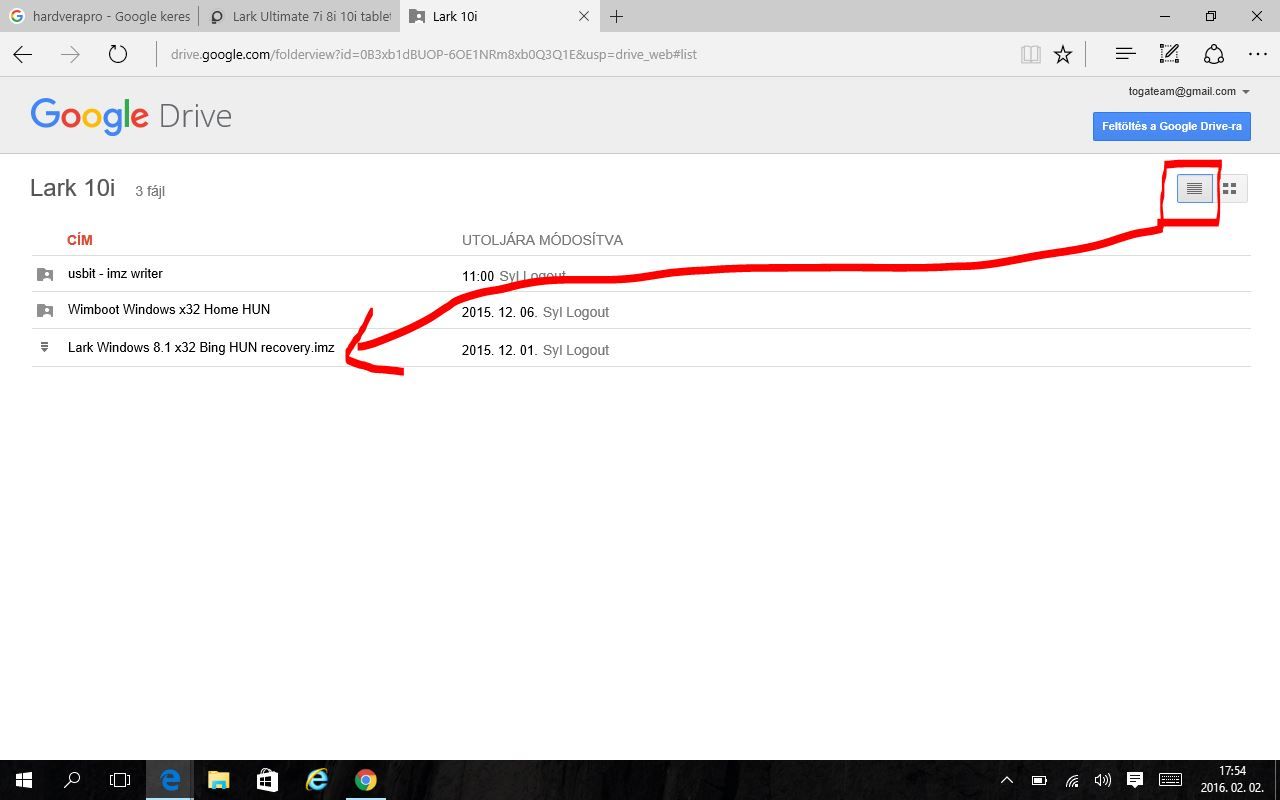Screen dimensions: 1280x800
Task: Open the Wi-Fi network tray icon
Action: (1071, 780)
